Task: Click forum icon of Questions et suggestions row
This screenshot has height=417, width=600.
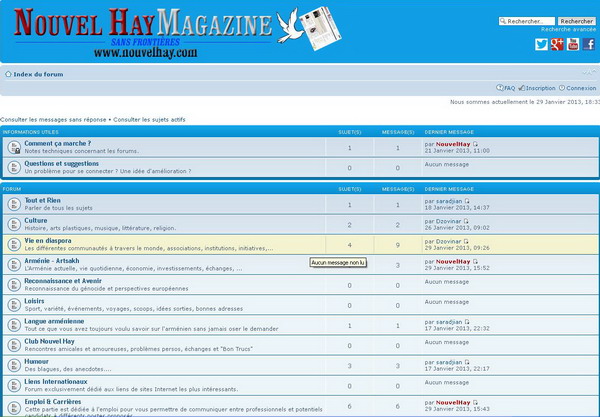Action: [x=14, y=168]
